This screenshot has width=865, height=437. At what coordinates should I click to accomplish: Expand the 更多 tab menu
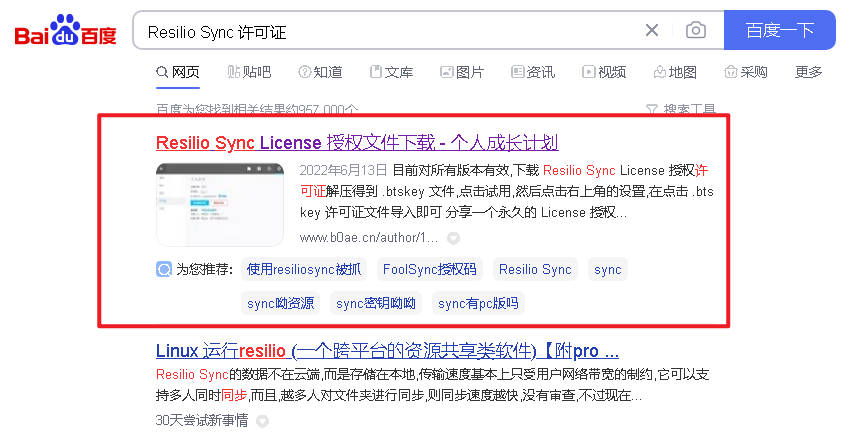808,72
